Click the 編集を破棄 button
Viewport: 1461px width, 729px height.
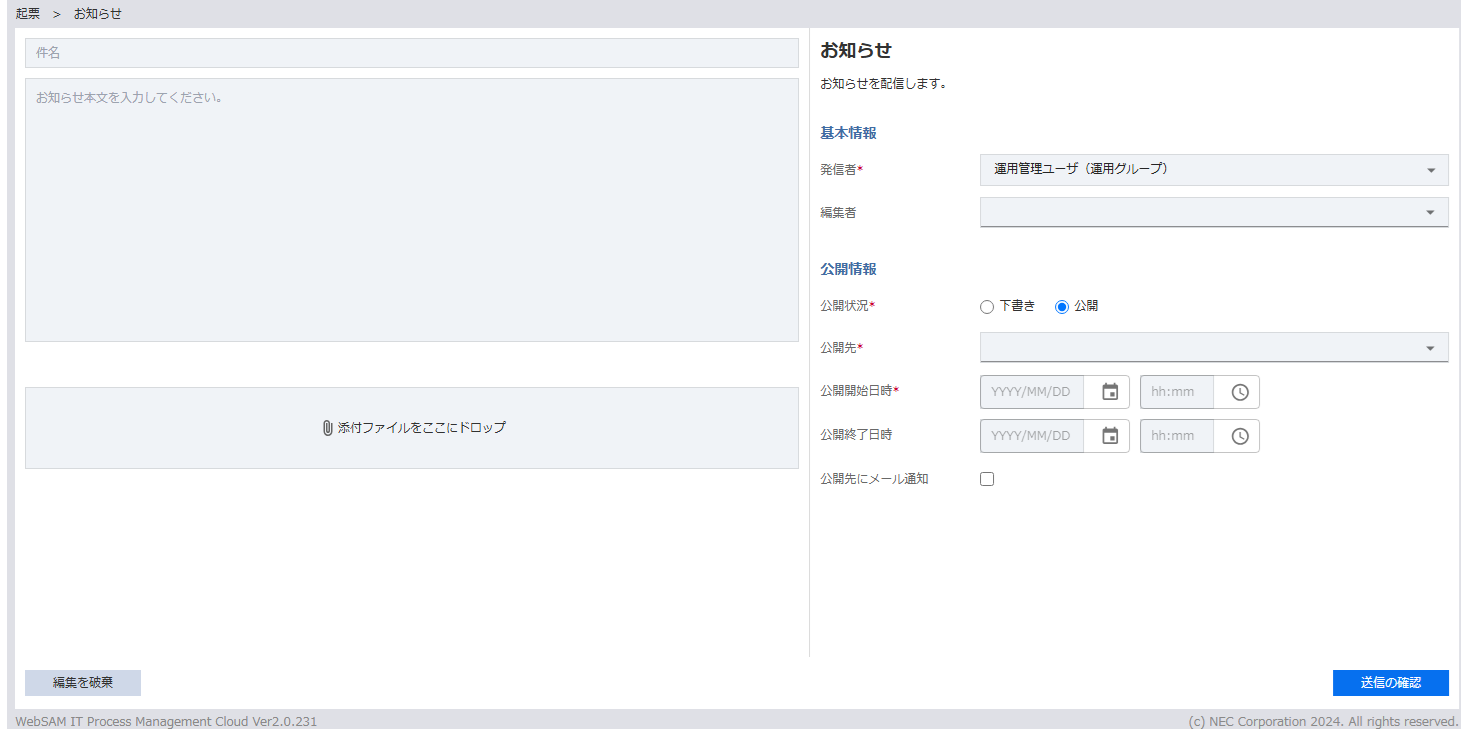click(x=83, y=683)
